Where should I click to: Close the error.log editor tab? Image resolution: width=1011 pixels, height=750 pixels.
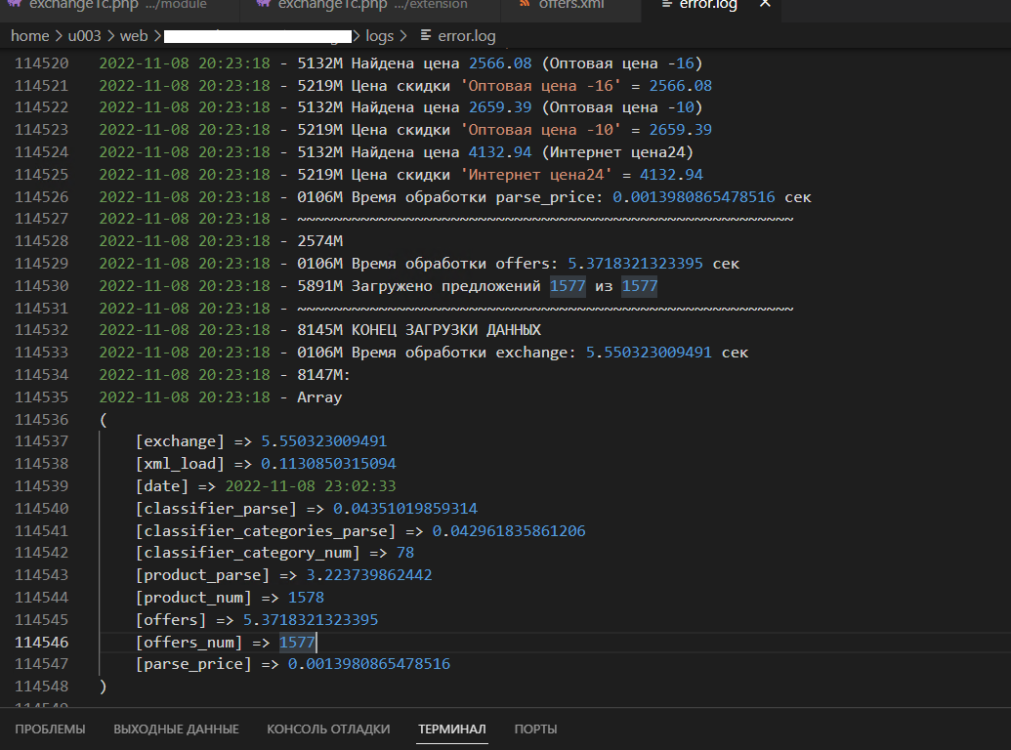(765, 5)
